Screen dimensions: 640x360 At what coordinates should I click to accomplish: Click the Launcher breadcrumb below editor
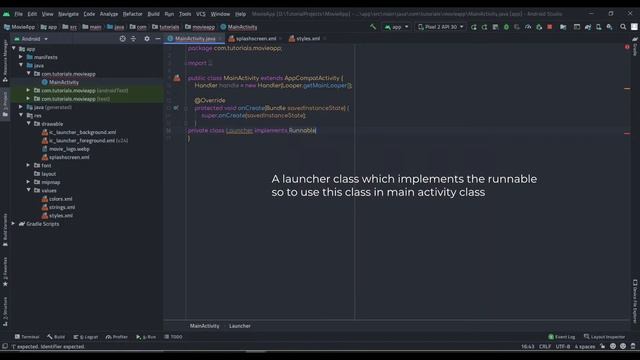[240, 326]
